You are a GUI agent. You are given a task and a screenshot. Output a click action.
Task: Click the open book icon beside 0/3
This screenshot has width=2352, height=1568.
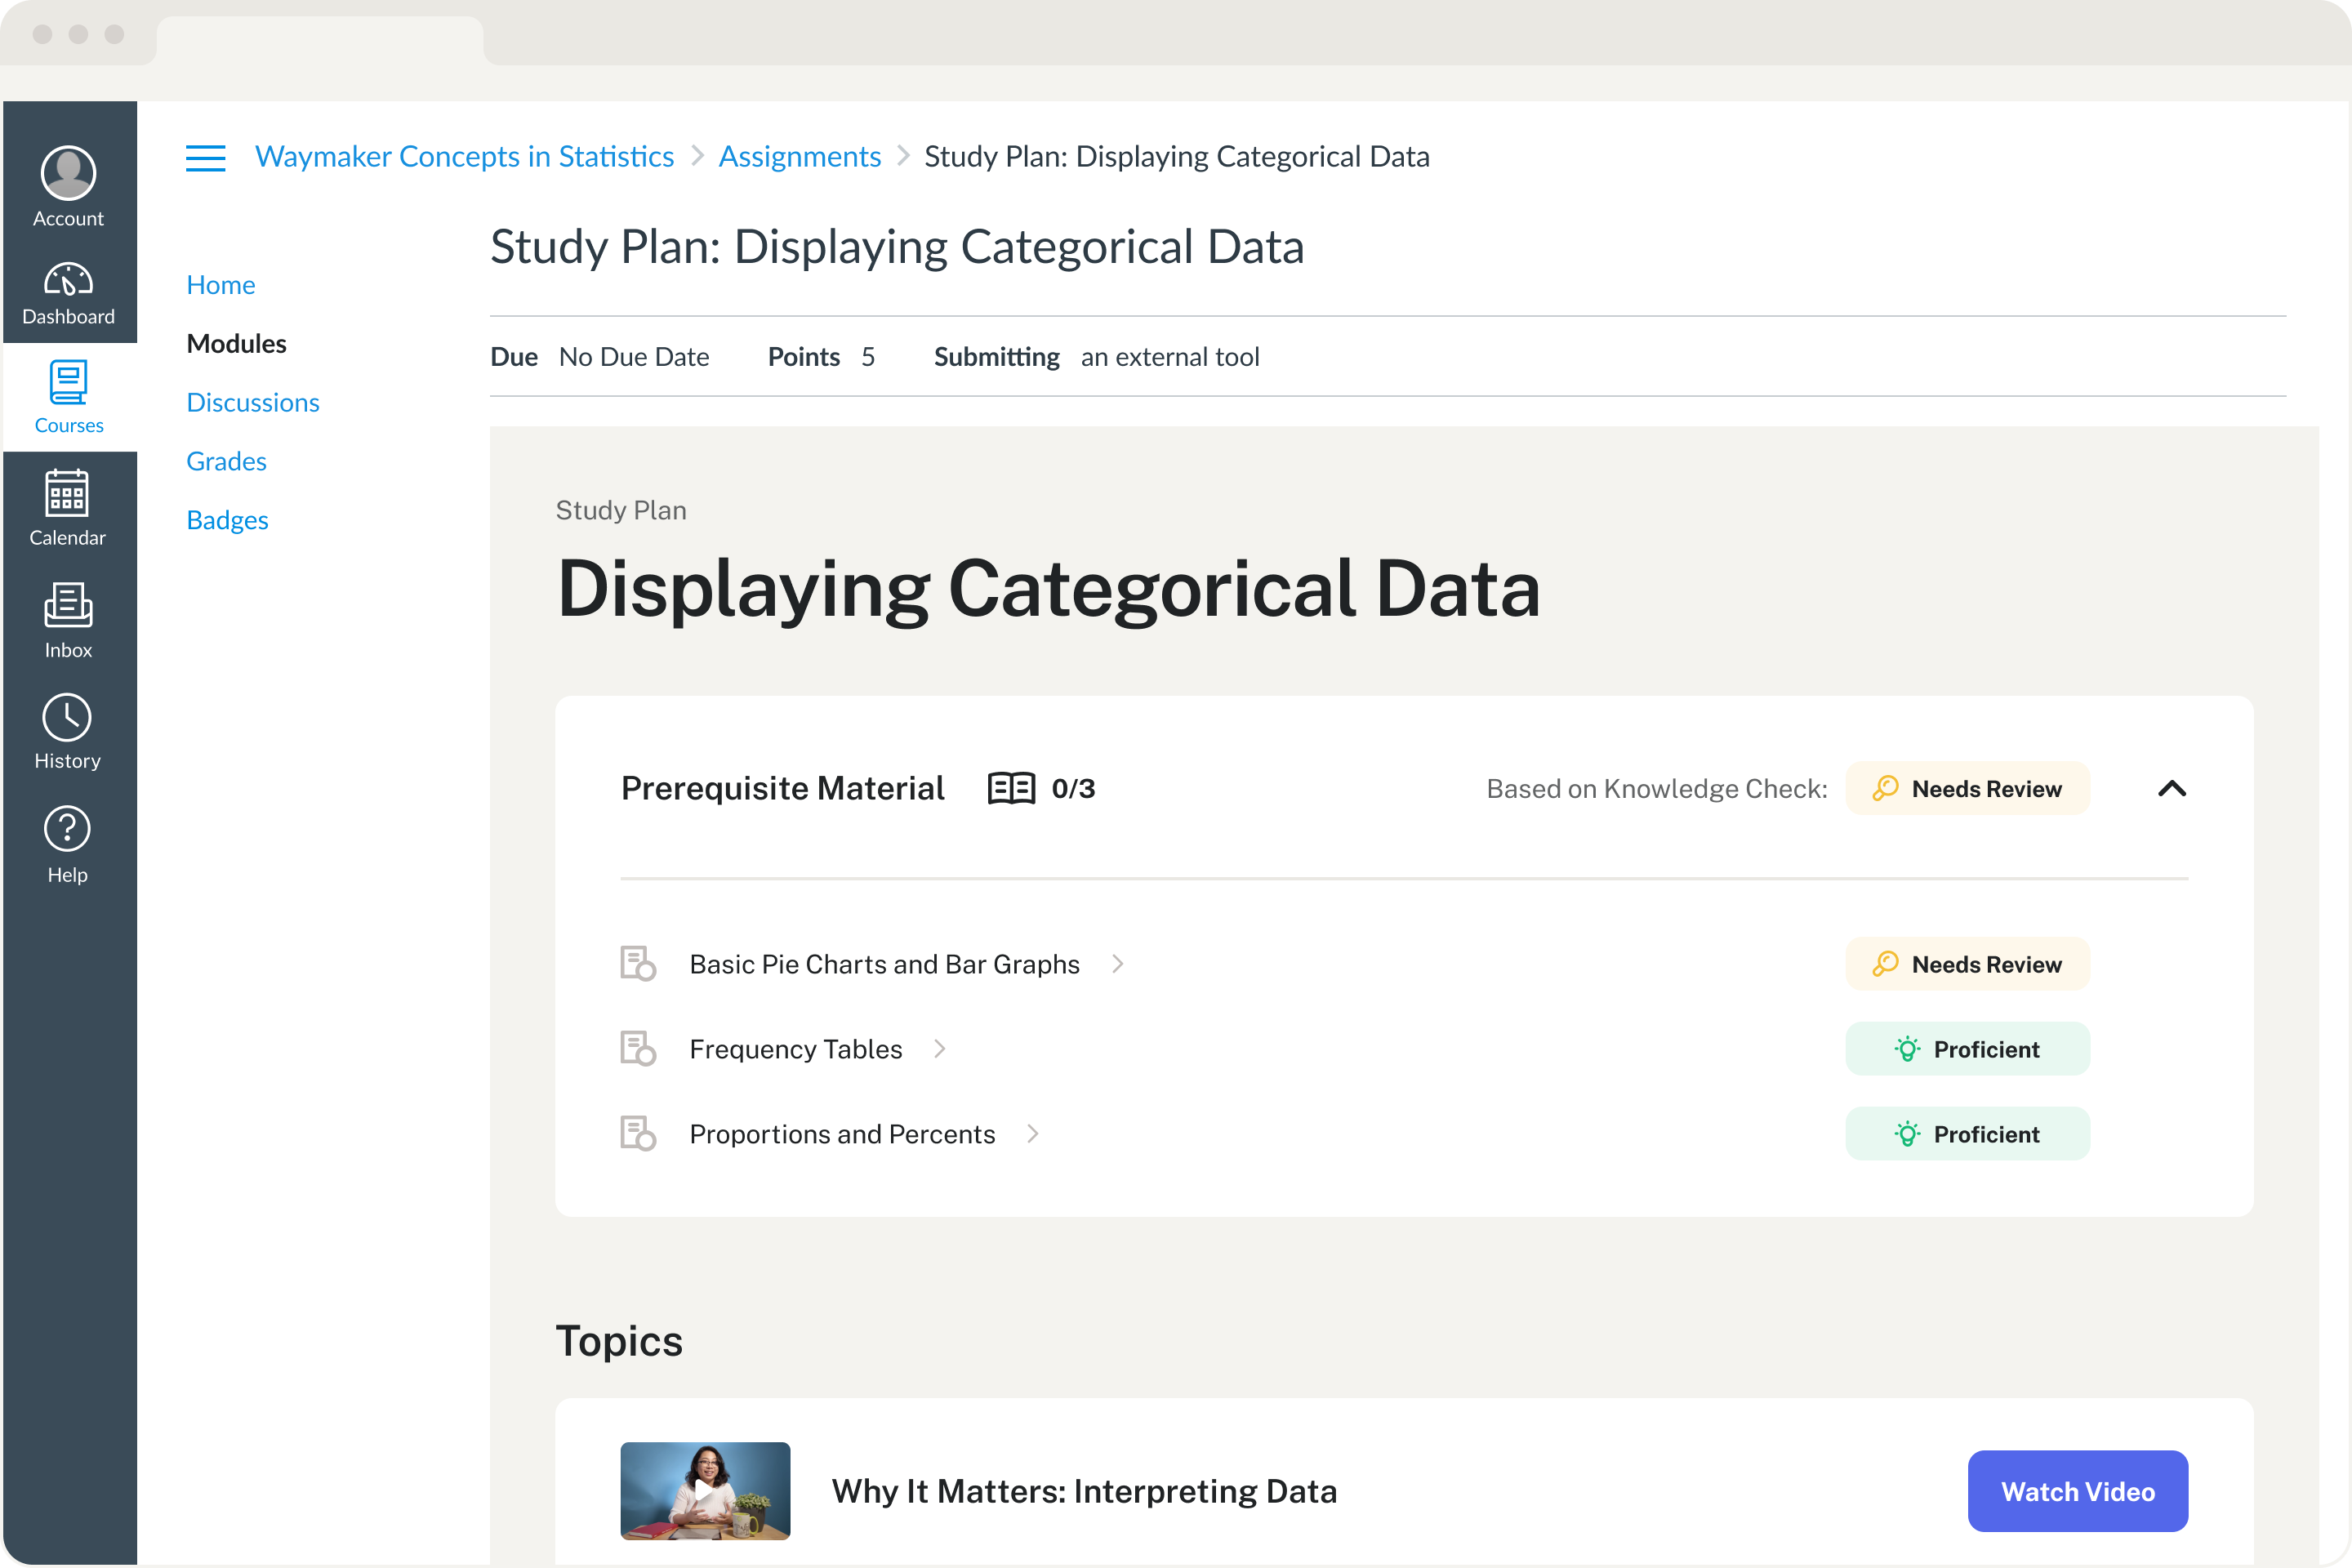point(1011,788)
